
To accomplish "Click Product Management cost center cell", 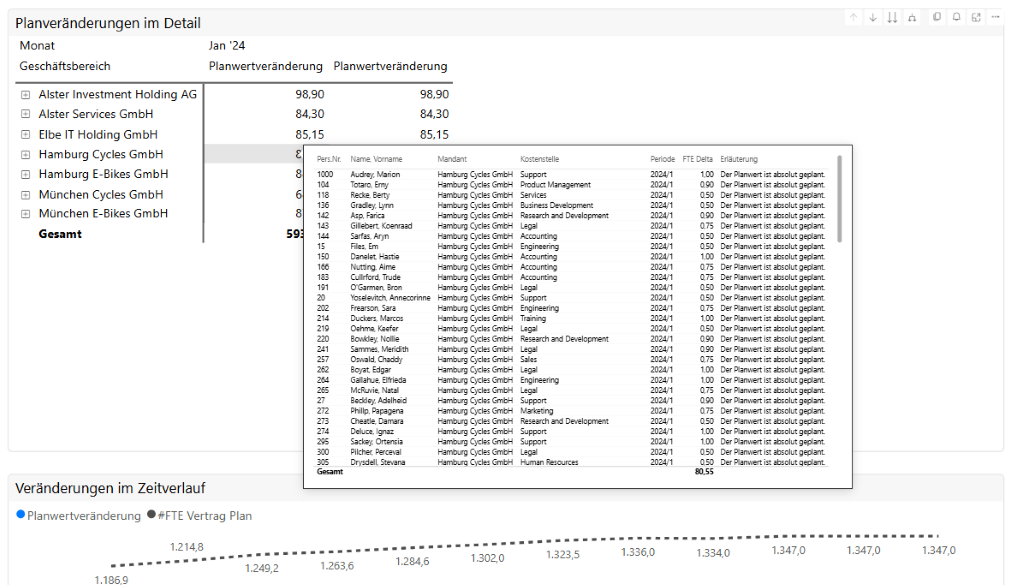I will [x=555, y=185].
